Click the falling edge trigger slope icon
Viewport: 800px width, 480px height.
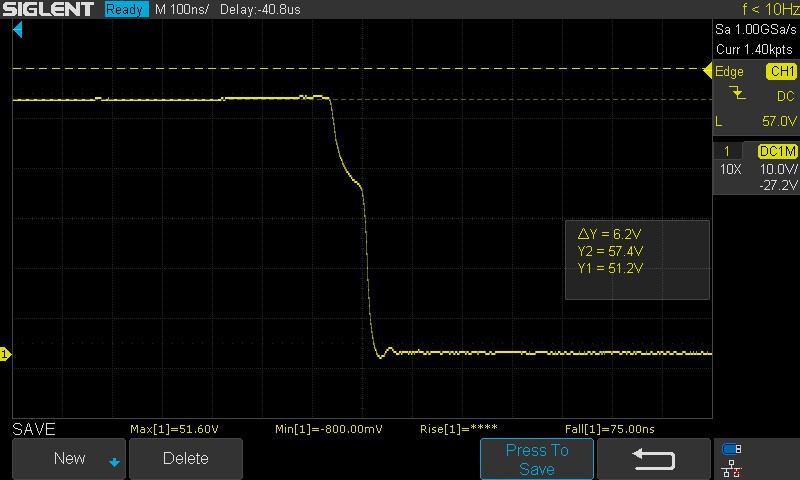tap(738, 95)
